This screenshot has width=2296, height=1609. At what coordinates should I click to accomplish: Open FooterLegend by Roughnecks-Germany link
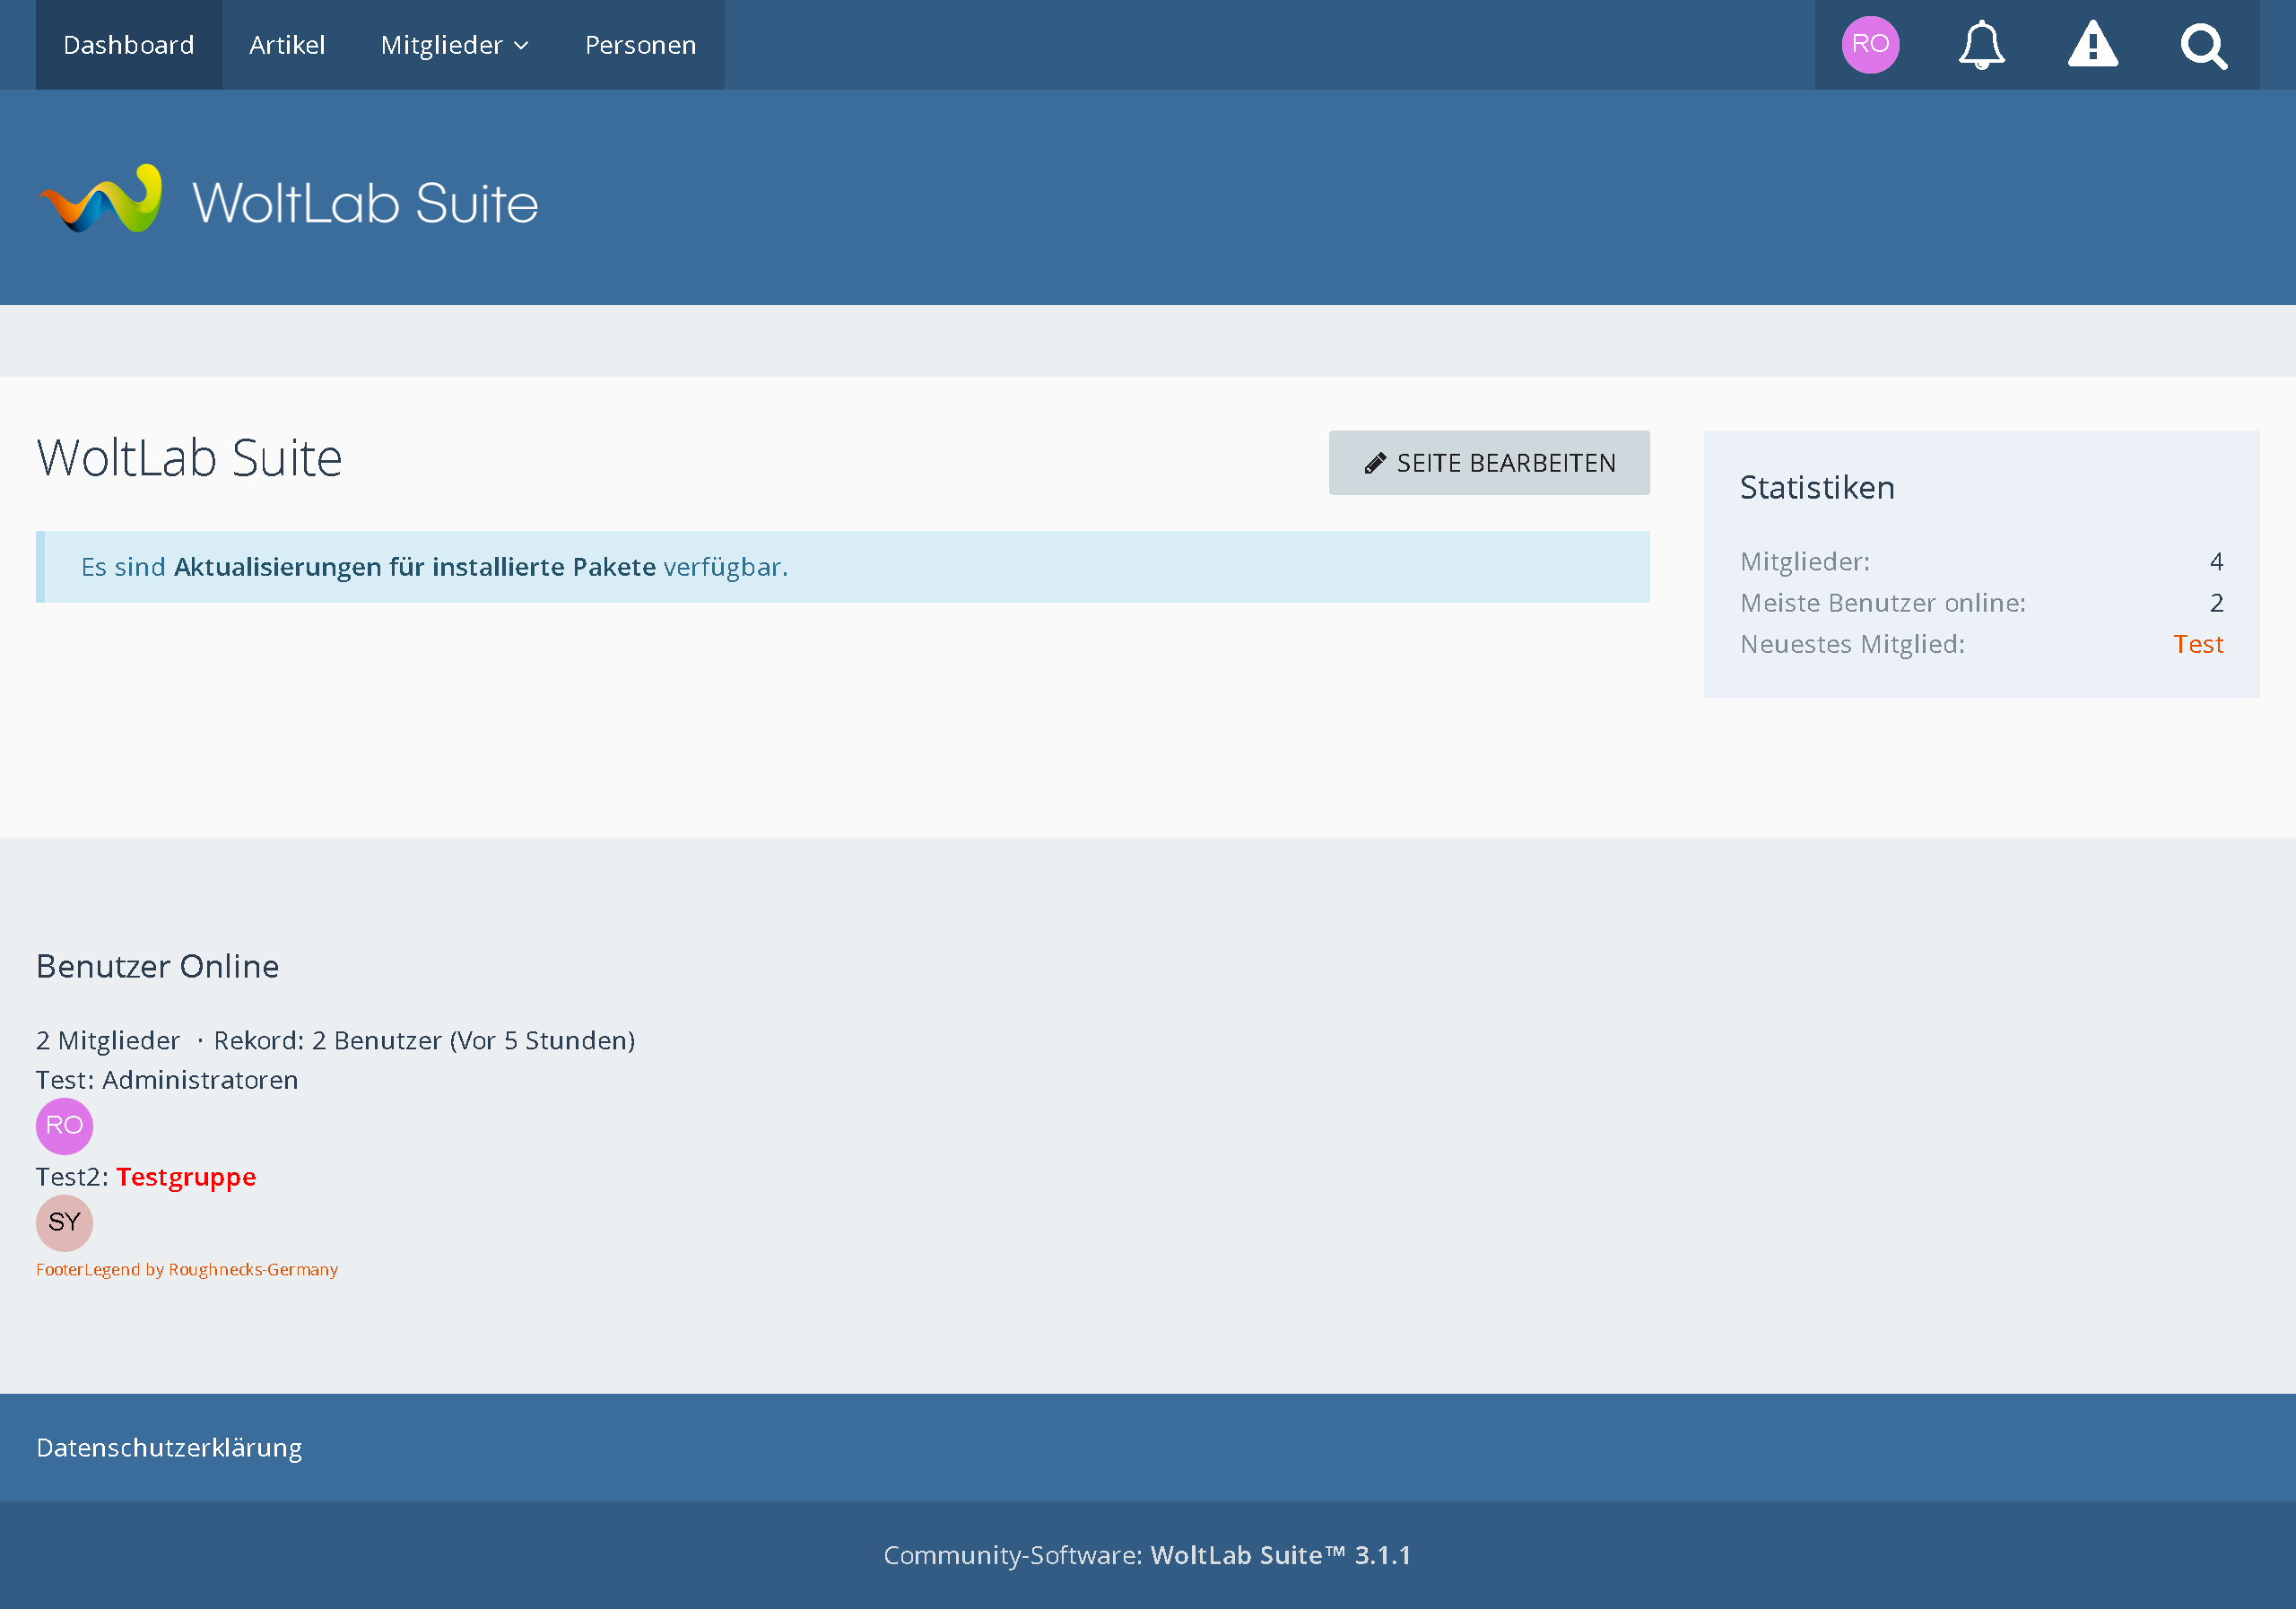pos(187,1270)
